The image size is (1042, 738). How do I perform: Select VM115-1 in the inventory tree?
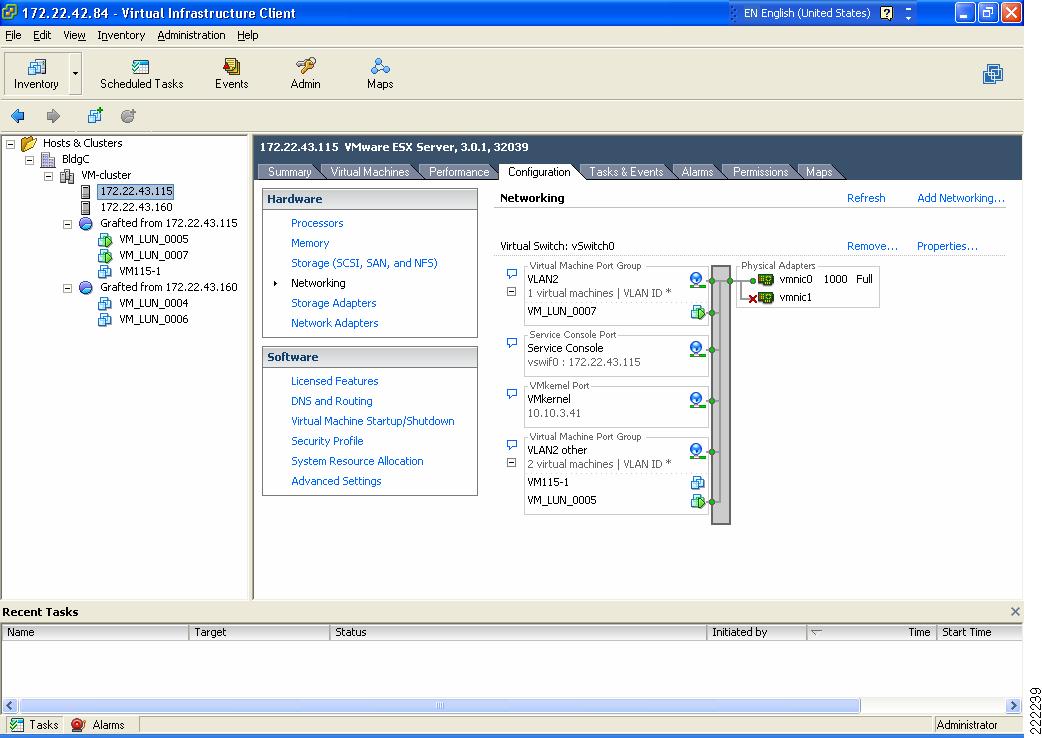click(140, 271)
